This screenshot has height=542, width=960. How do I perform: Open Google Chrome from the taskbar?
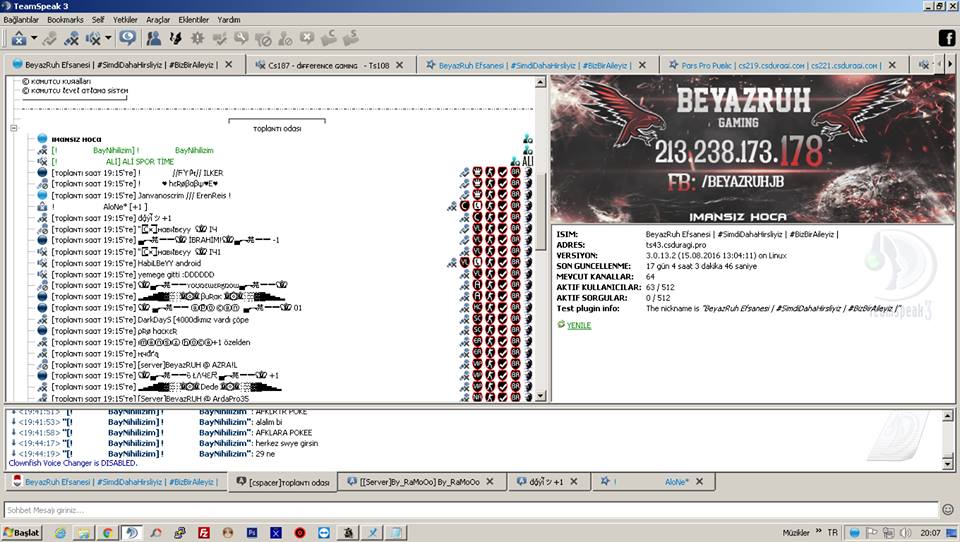(x=107, y=533)
